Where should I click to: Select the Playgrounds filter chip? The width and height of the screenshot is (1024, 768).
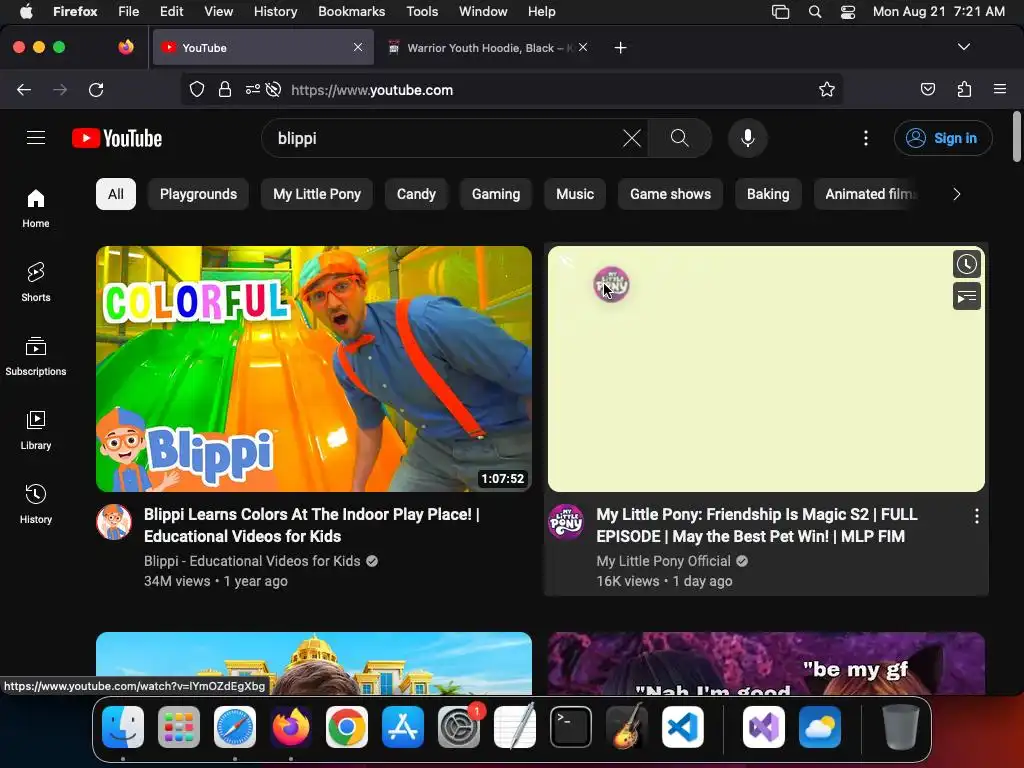pyautogui.click(x=199, y=194)
